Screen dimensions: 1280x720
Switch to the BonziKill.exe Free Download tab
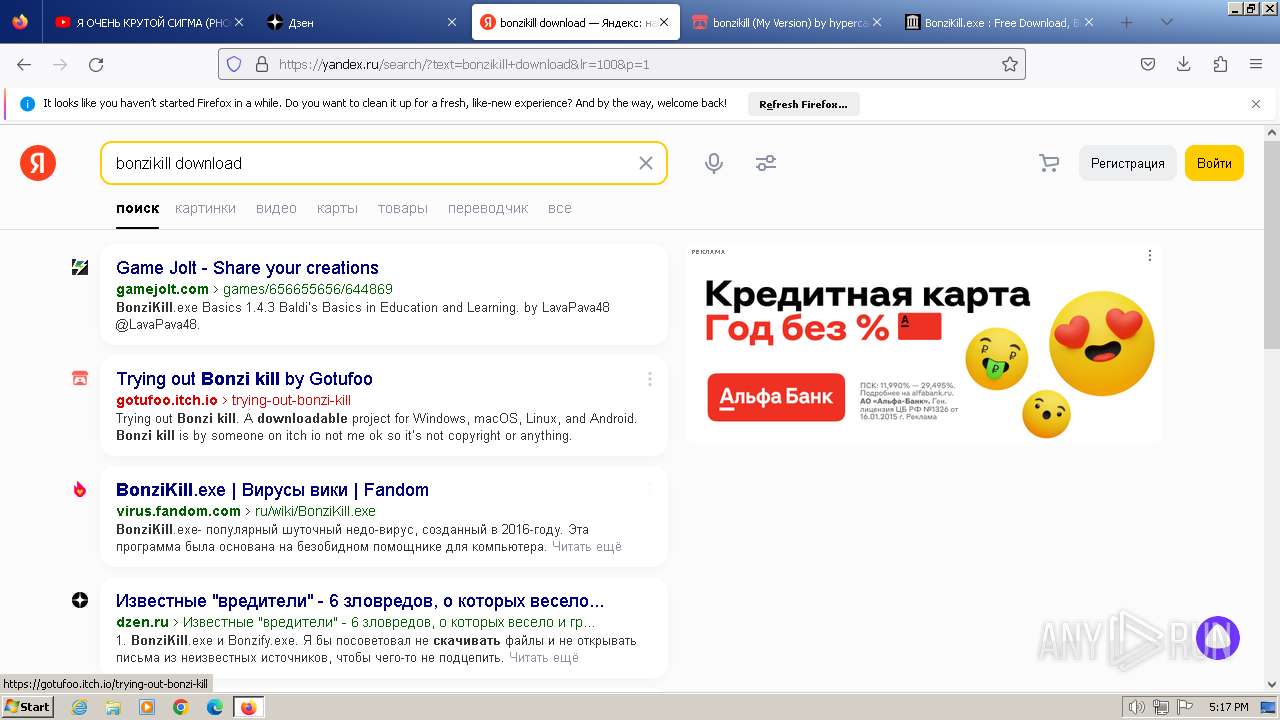pyautogui.click(x=1000, y=22)
